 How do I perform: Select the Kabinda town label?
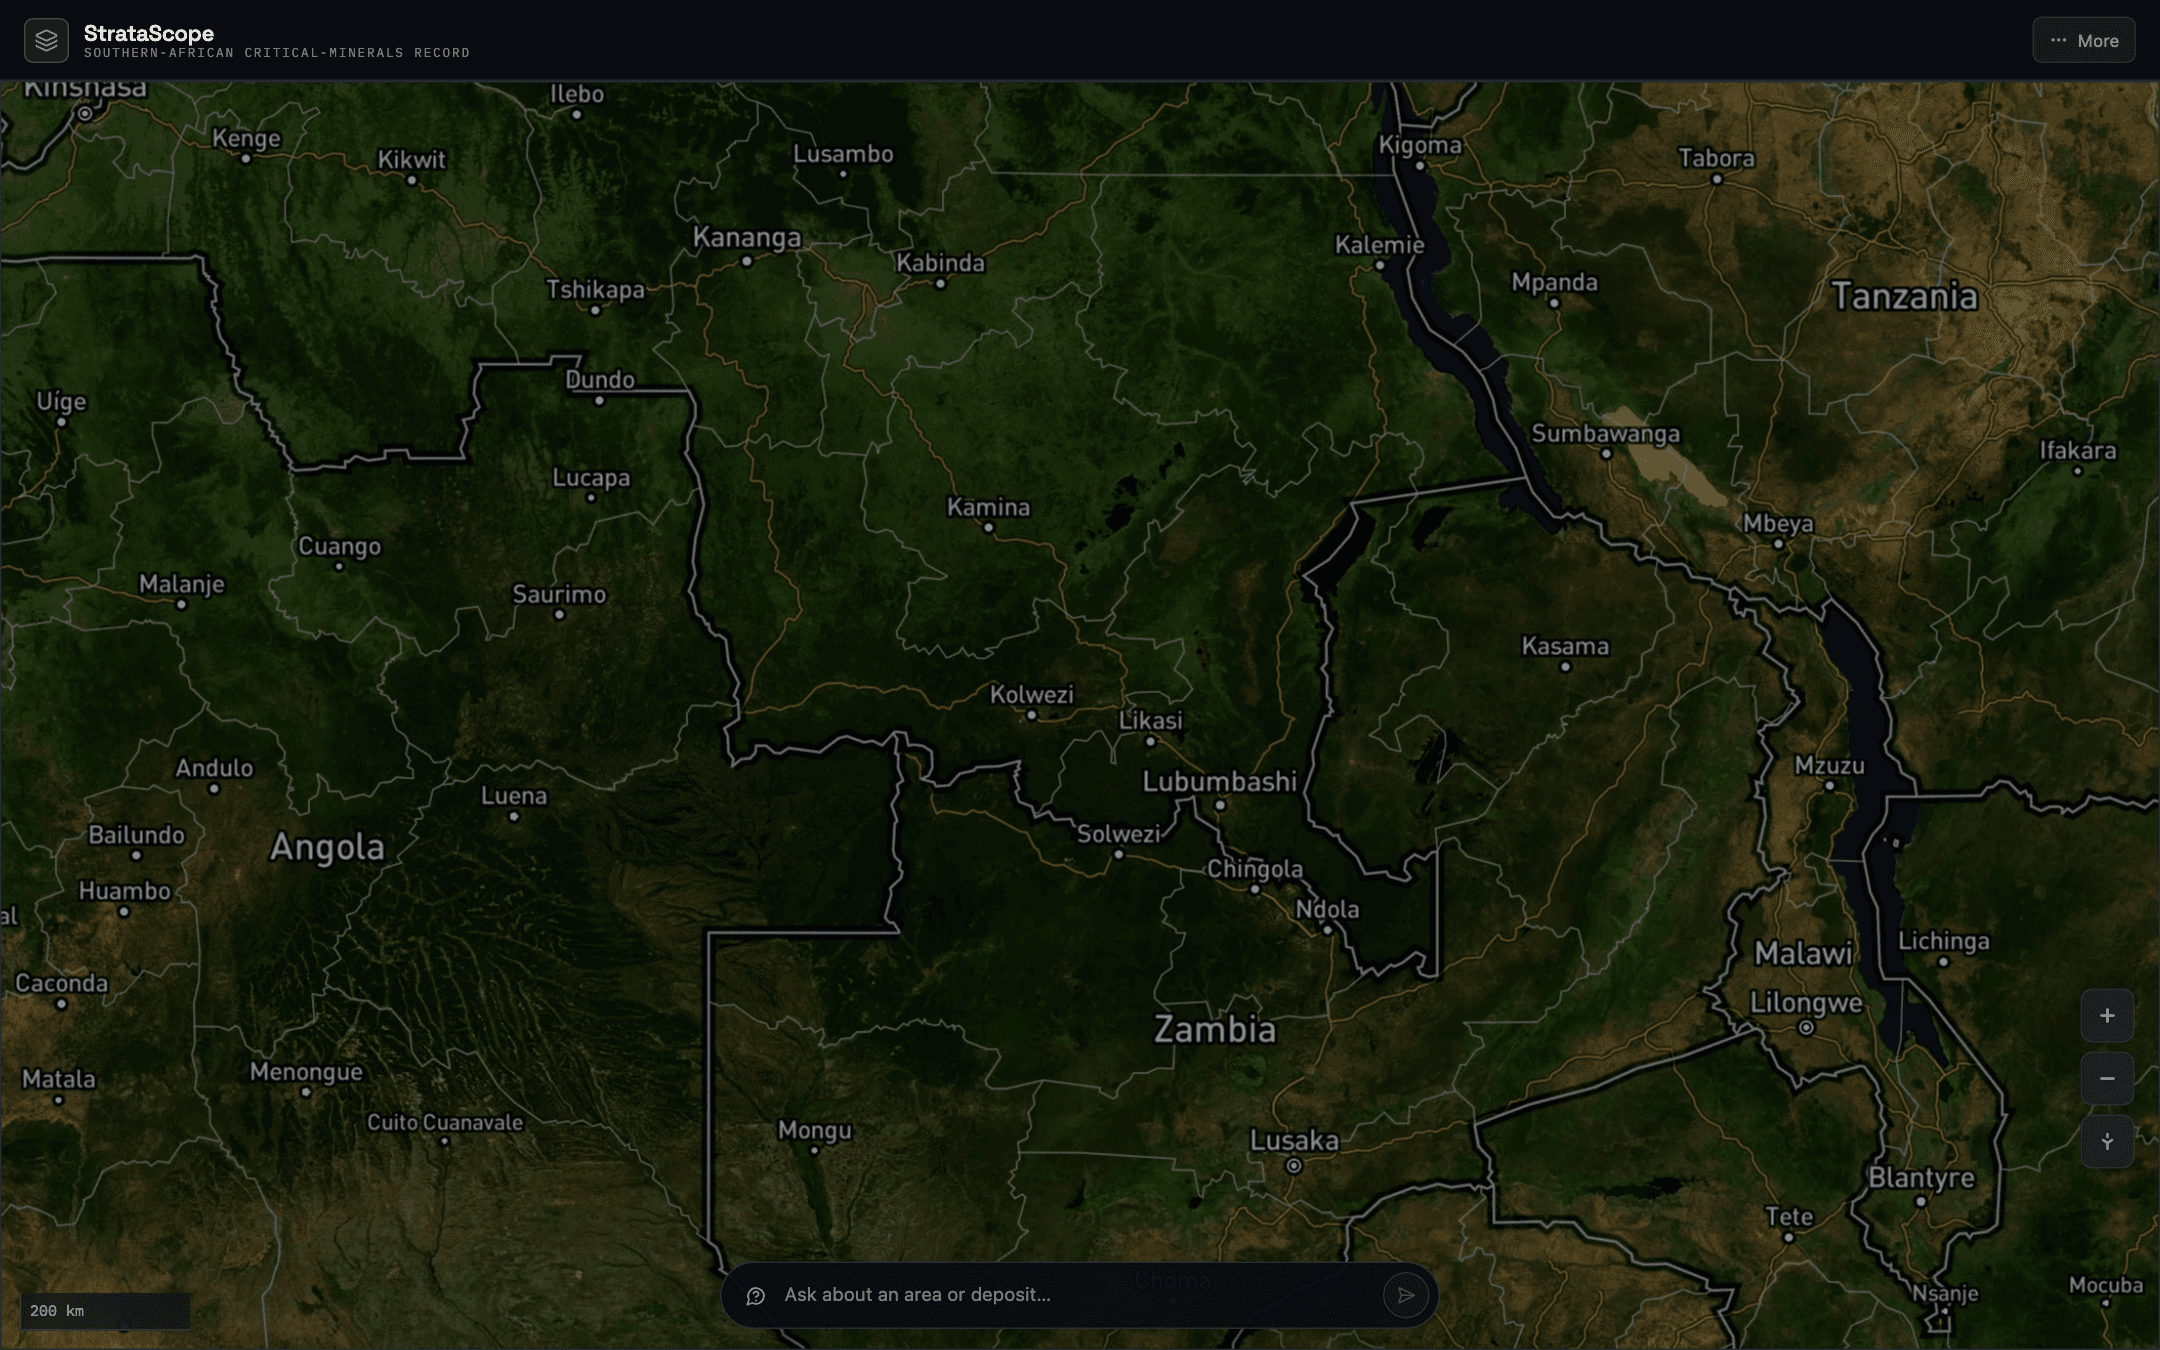(x=940, y=263)
